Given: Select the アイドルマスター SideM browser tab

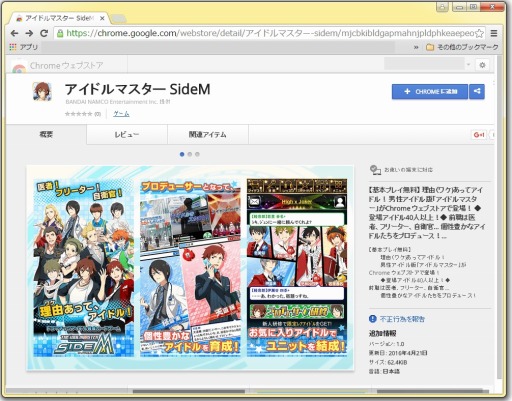Looking at the screenshot, I should (x=59, y=18).
